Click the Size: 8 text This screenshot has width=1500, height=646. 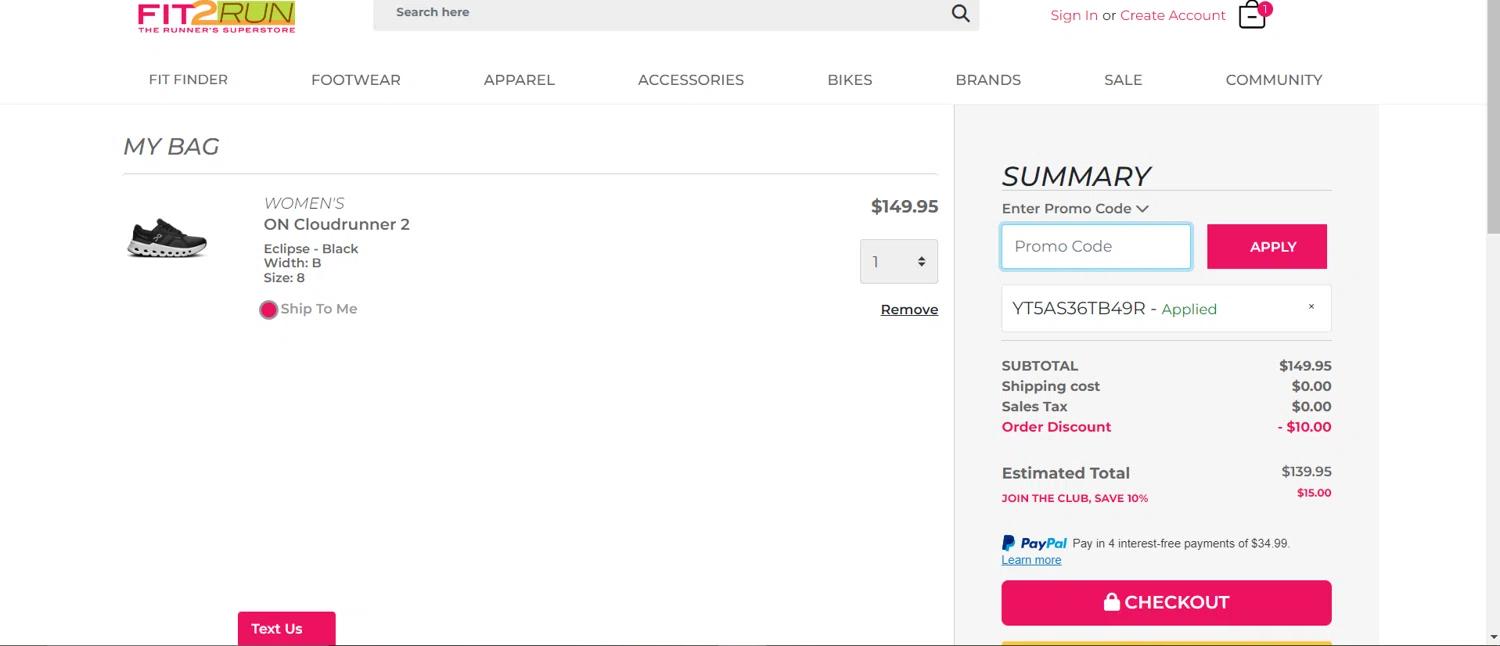pos(284,278)
